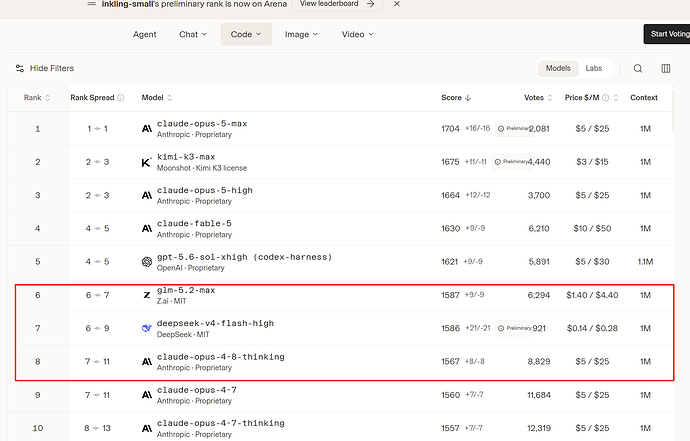Open the column layout settings icon

pyautogui.click(x=666, y=68)
